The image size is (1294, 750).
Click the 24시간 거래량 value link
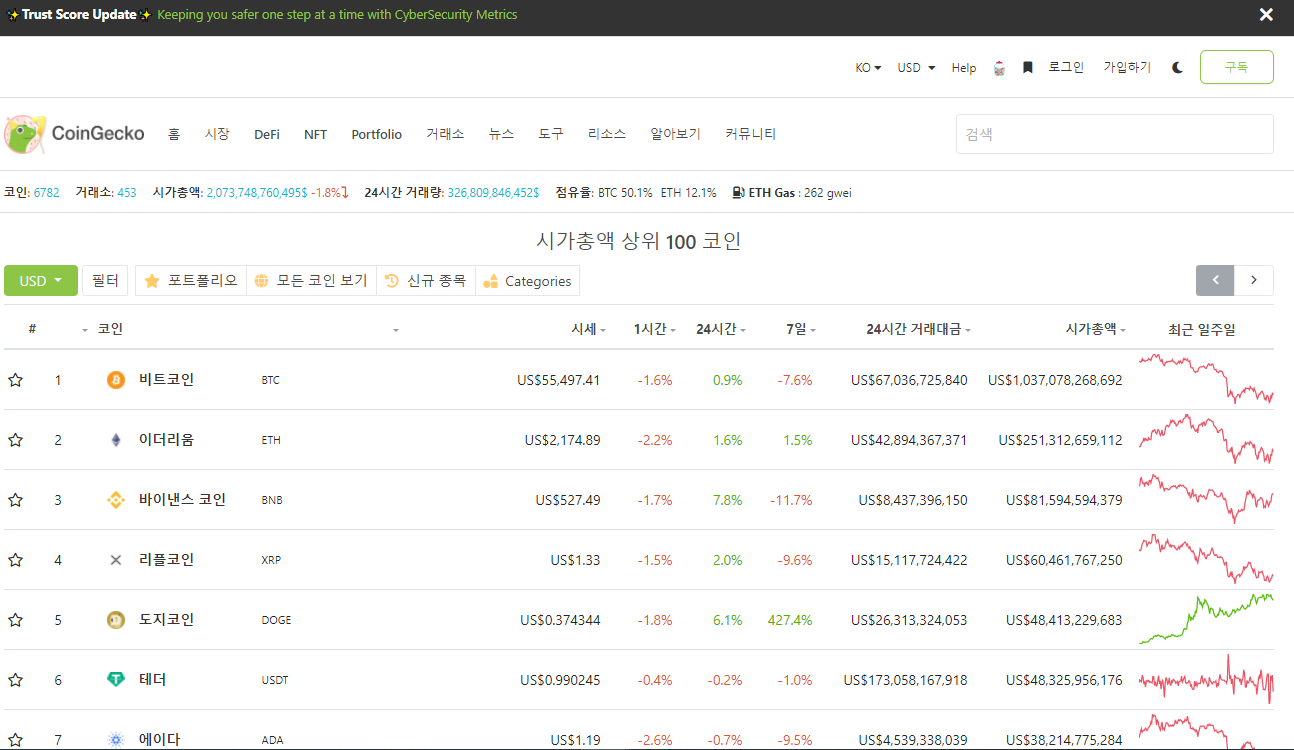493,193
